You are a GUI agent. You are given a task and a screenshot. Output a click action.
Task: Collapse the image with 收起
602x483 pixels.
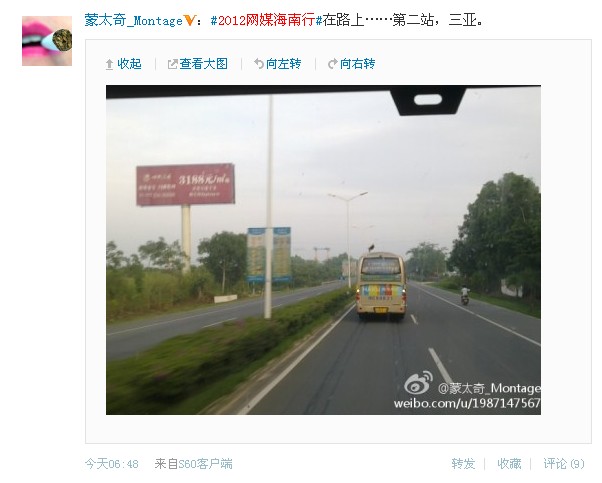(x=129, y=64)
